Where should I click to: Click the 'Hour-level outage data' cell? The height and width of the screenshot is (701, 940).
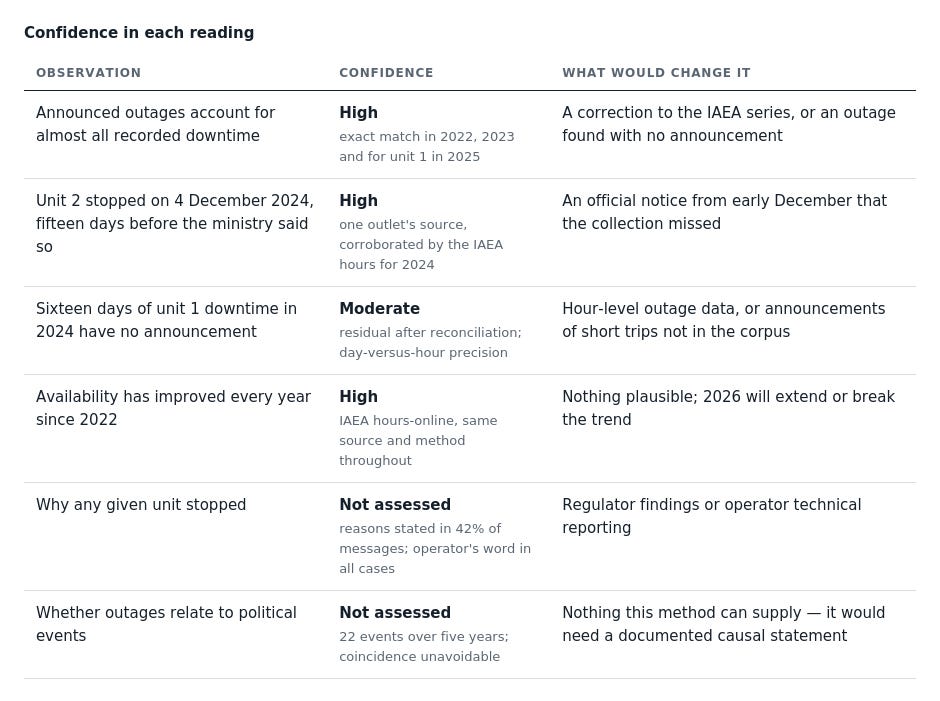[724, 320]
